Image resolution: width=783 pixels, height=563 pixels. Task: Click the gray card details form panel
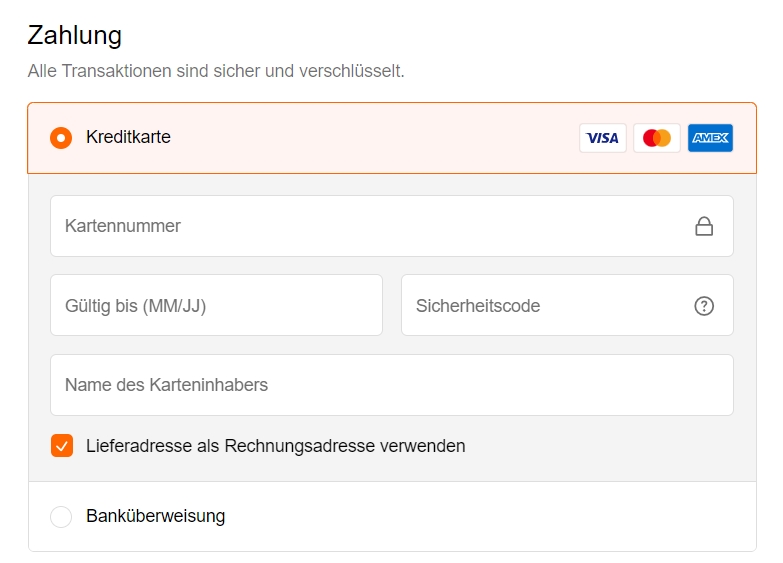392,328
